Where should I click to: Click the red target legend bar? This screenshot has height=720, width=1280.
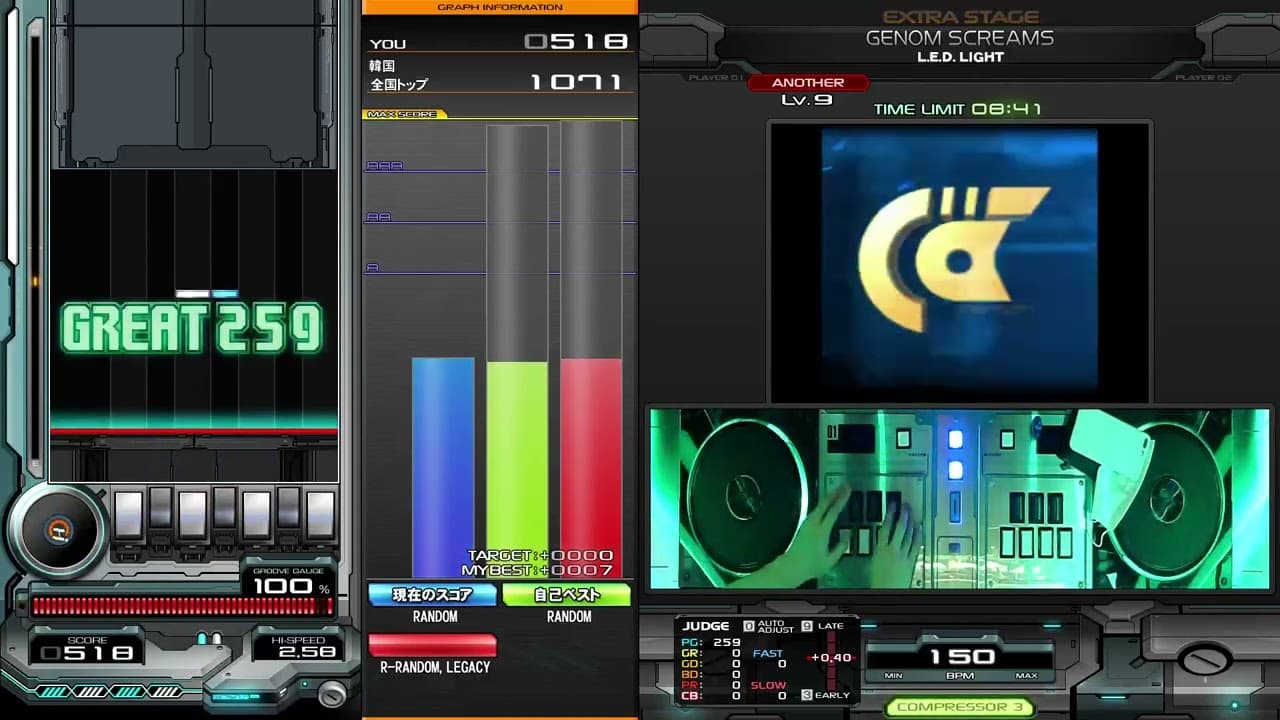click(433, 645)
